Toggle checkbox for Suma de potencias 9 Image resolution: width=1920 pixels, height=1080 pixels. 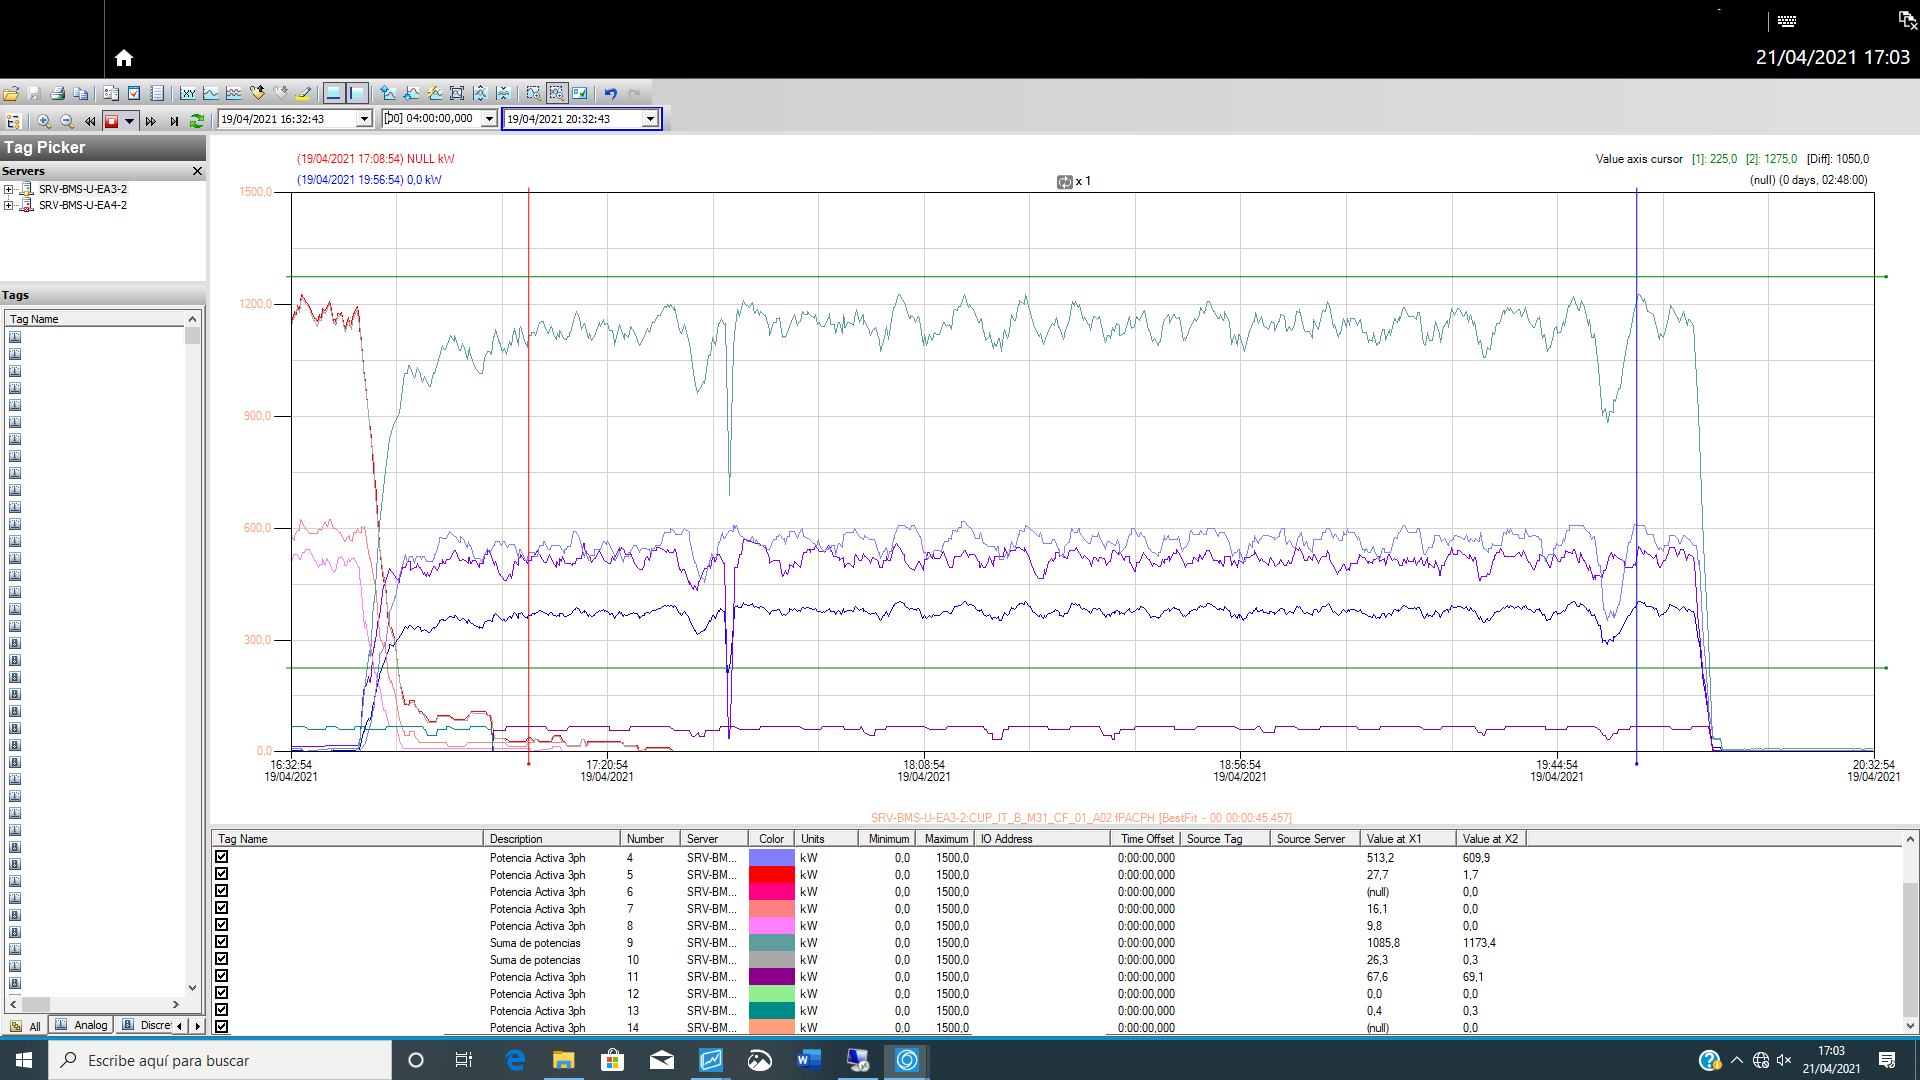click(222, 942)
